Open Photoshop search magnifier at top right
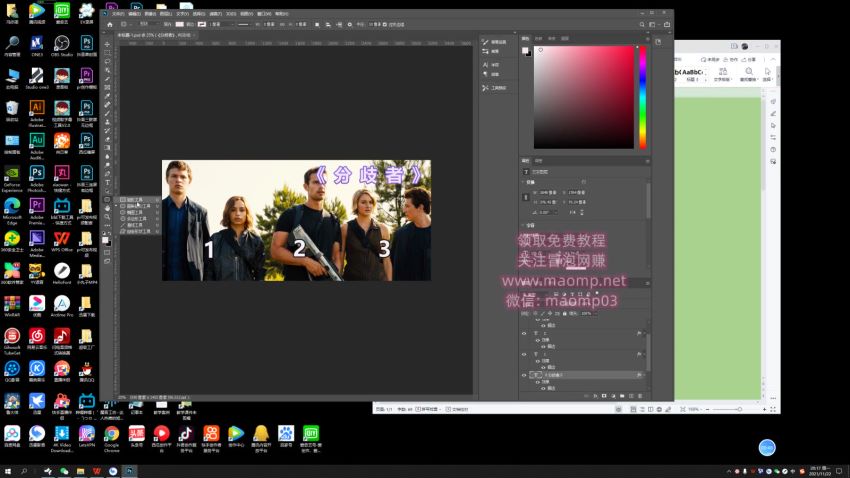This screenshot has height=478, width=850. tap(642, 24)
